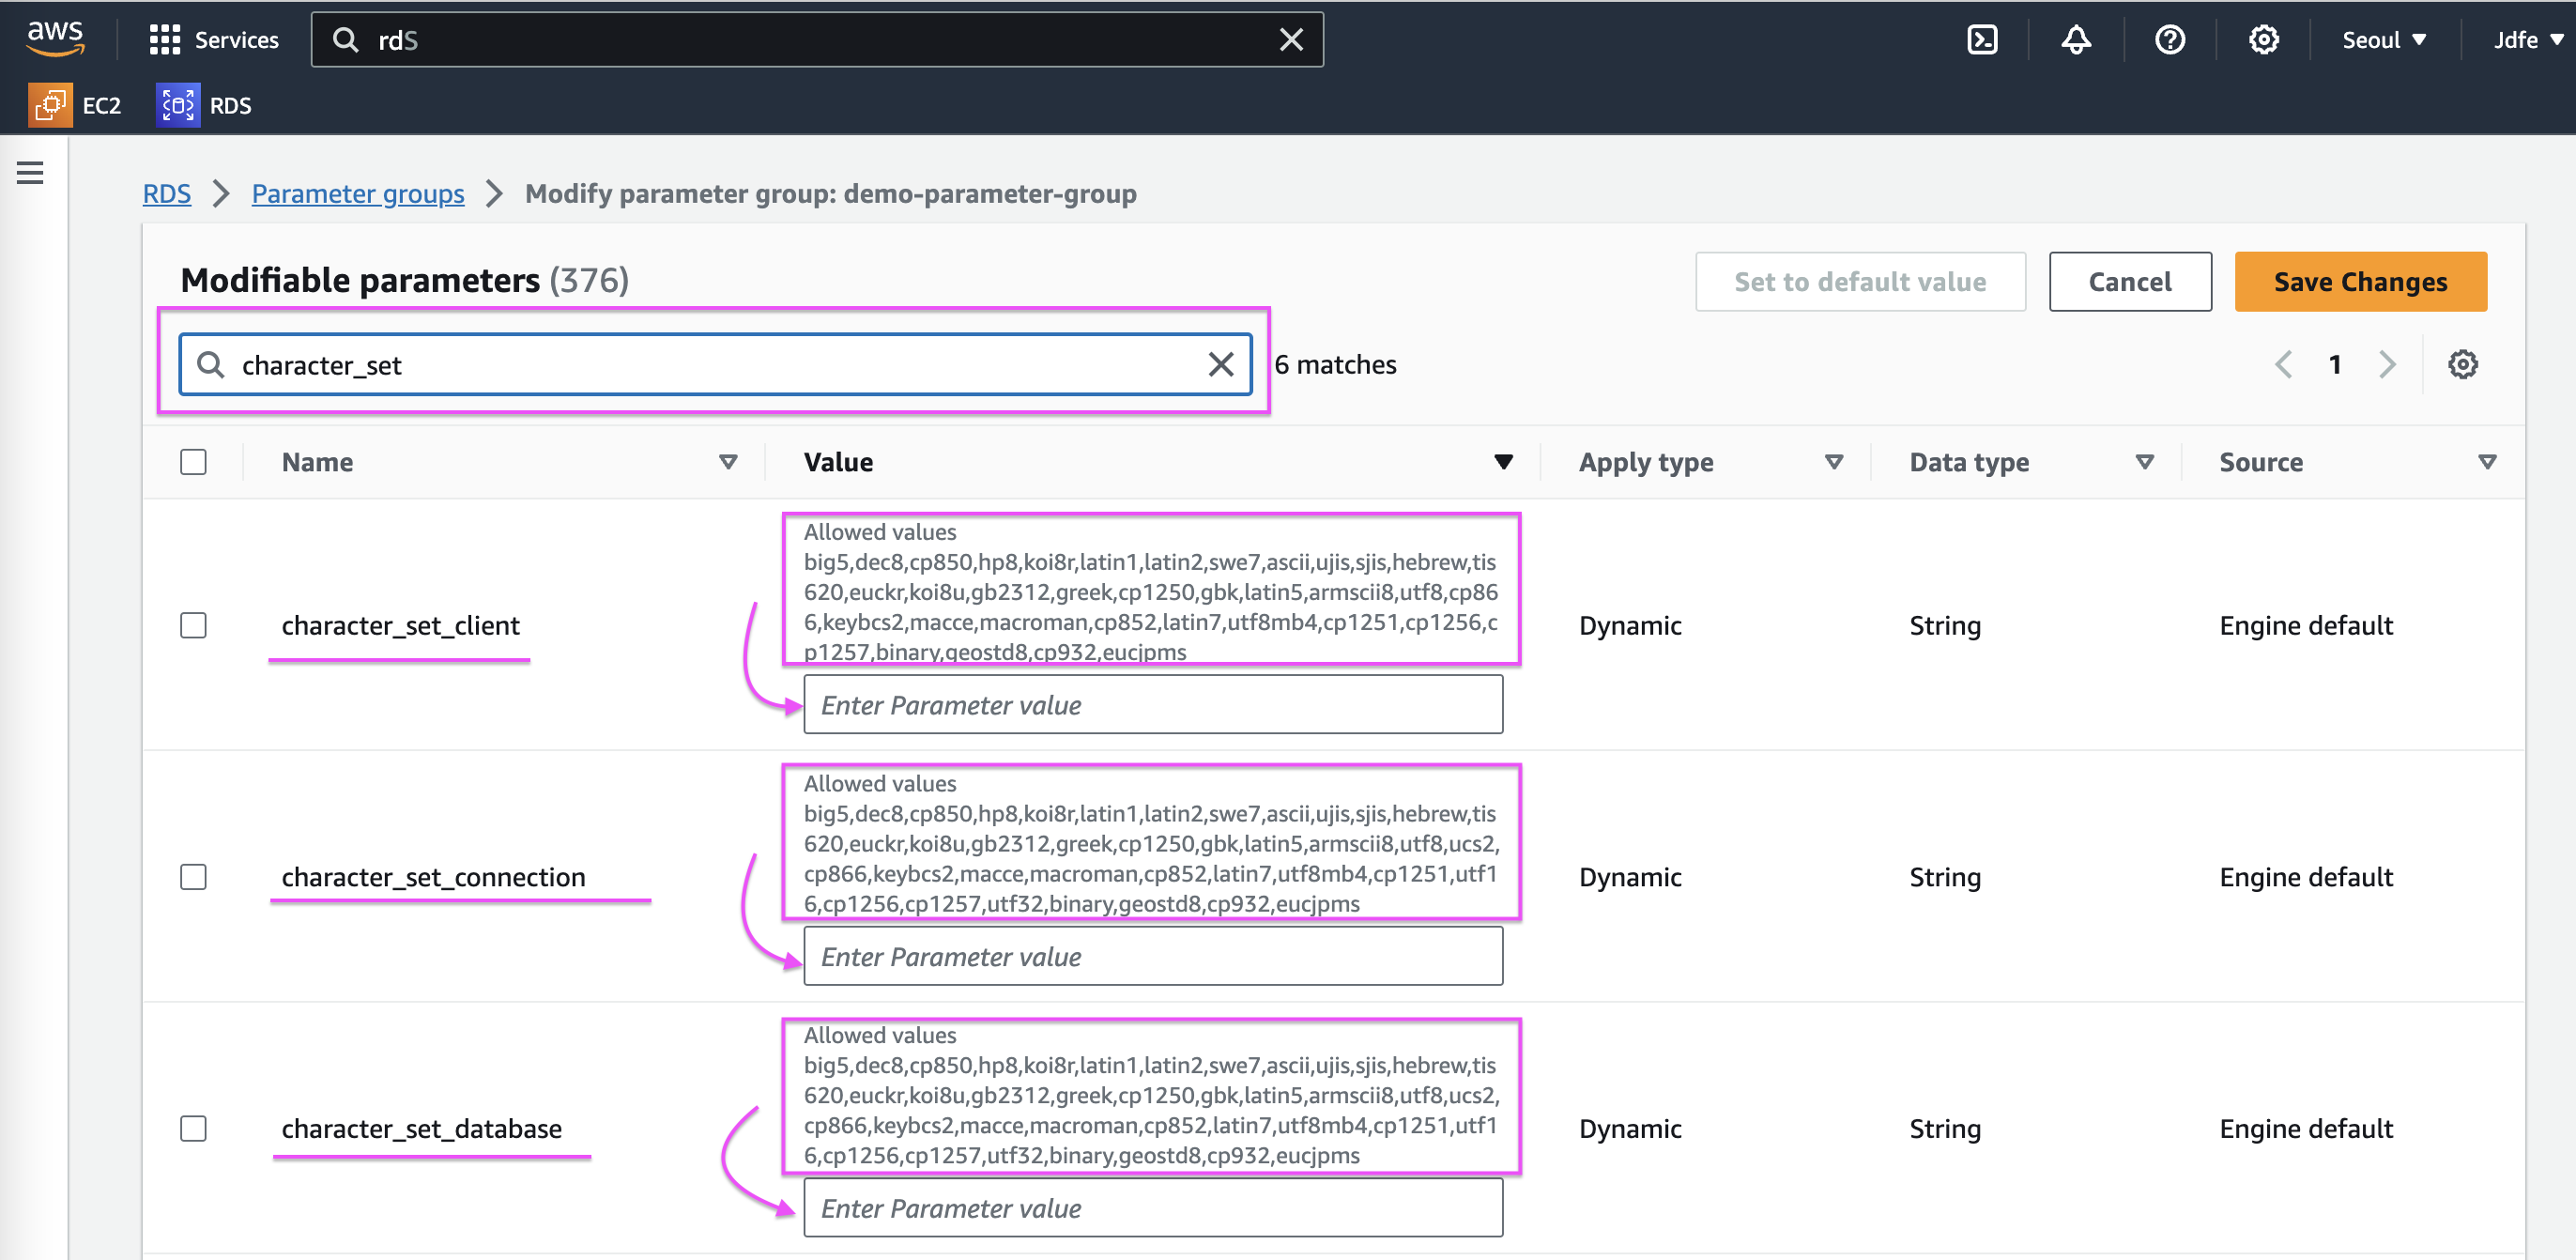Check the character_set_client checkbox
The width and height of the screenshot is (2576, 1260).
pyautogui.click(x=193, y=625)
